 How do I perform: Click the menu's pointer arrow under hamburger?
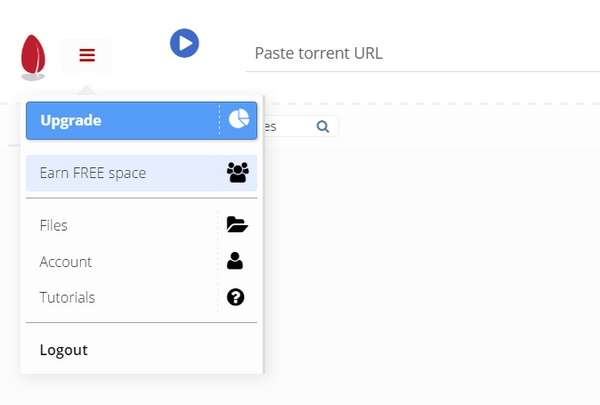pos(86,90)
